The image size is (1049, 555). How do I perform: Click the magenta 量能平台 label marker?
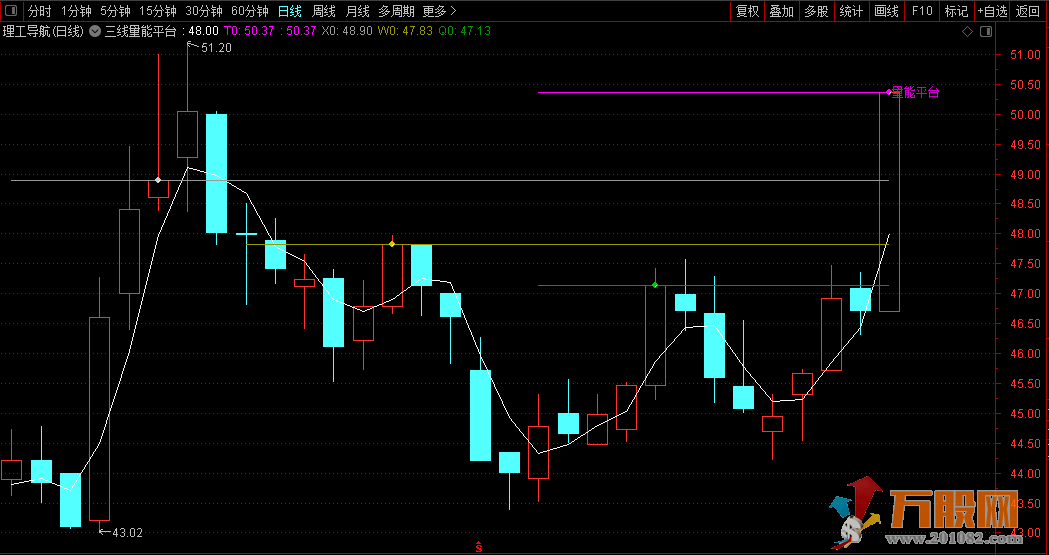click(x=915, y=92)
